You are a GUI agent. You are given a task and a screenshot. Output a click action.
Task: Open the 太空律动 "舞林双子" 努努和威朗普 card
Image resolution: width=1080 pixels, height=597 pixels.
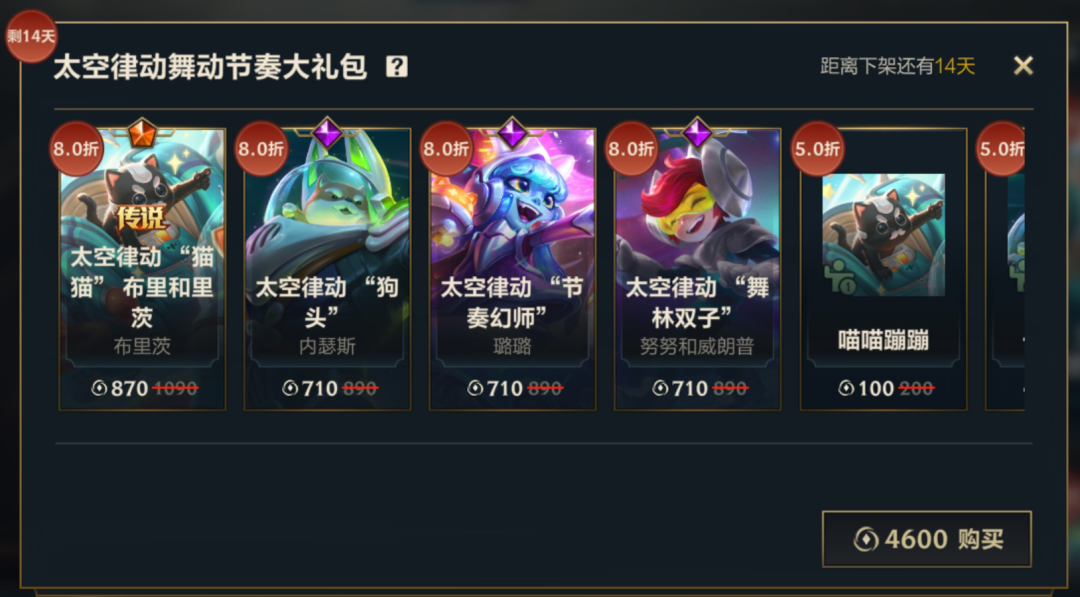click(698, 269)
